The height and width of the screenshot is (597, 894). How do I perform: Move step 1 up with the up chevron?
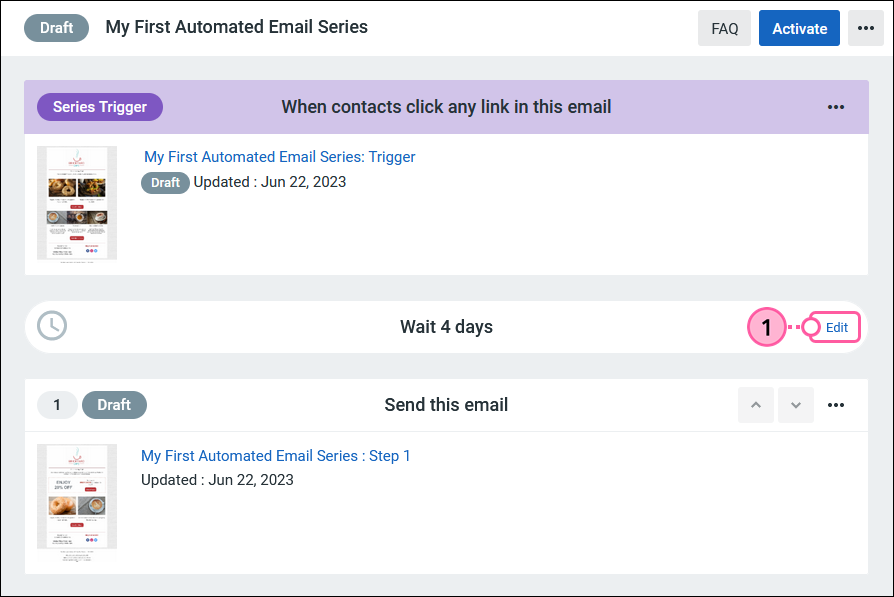pos(755,405)
